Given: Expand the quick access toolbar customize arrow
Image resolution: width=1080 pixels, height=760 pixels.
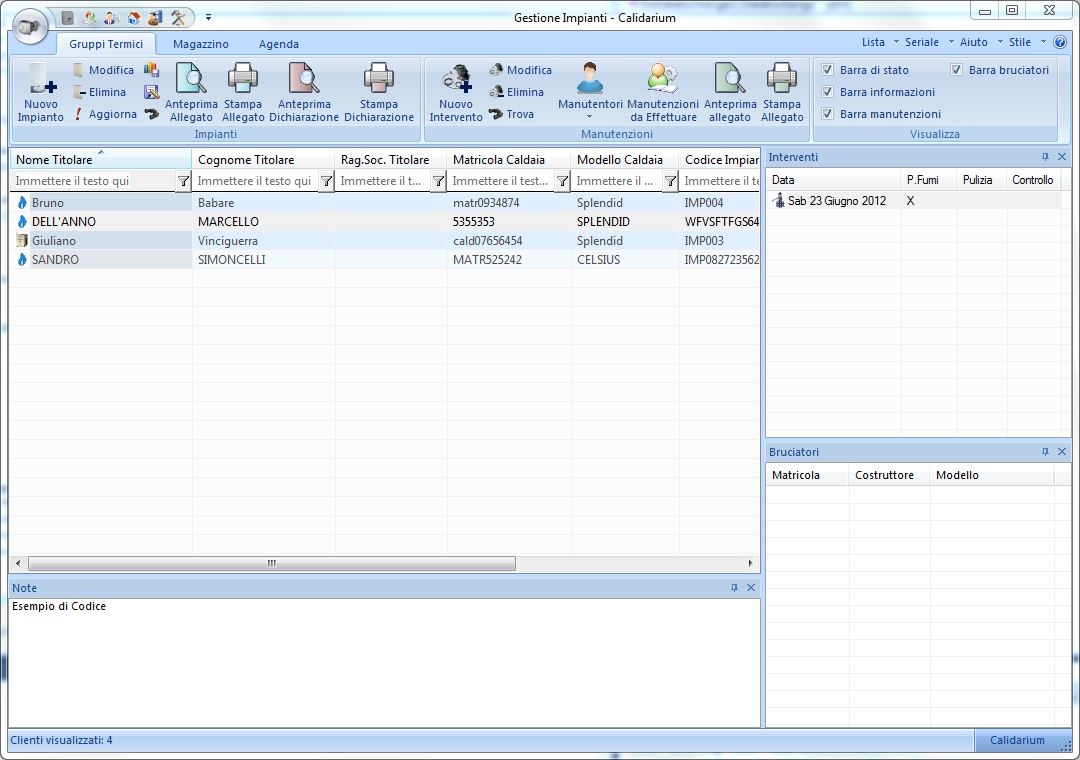Looking at the screenshot, I should click(x=208, y=18).
